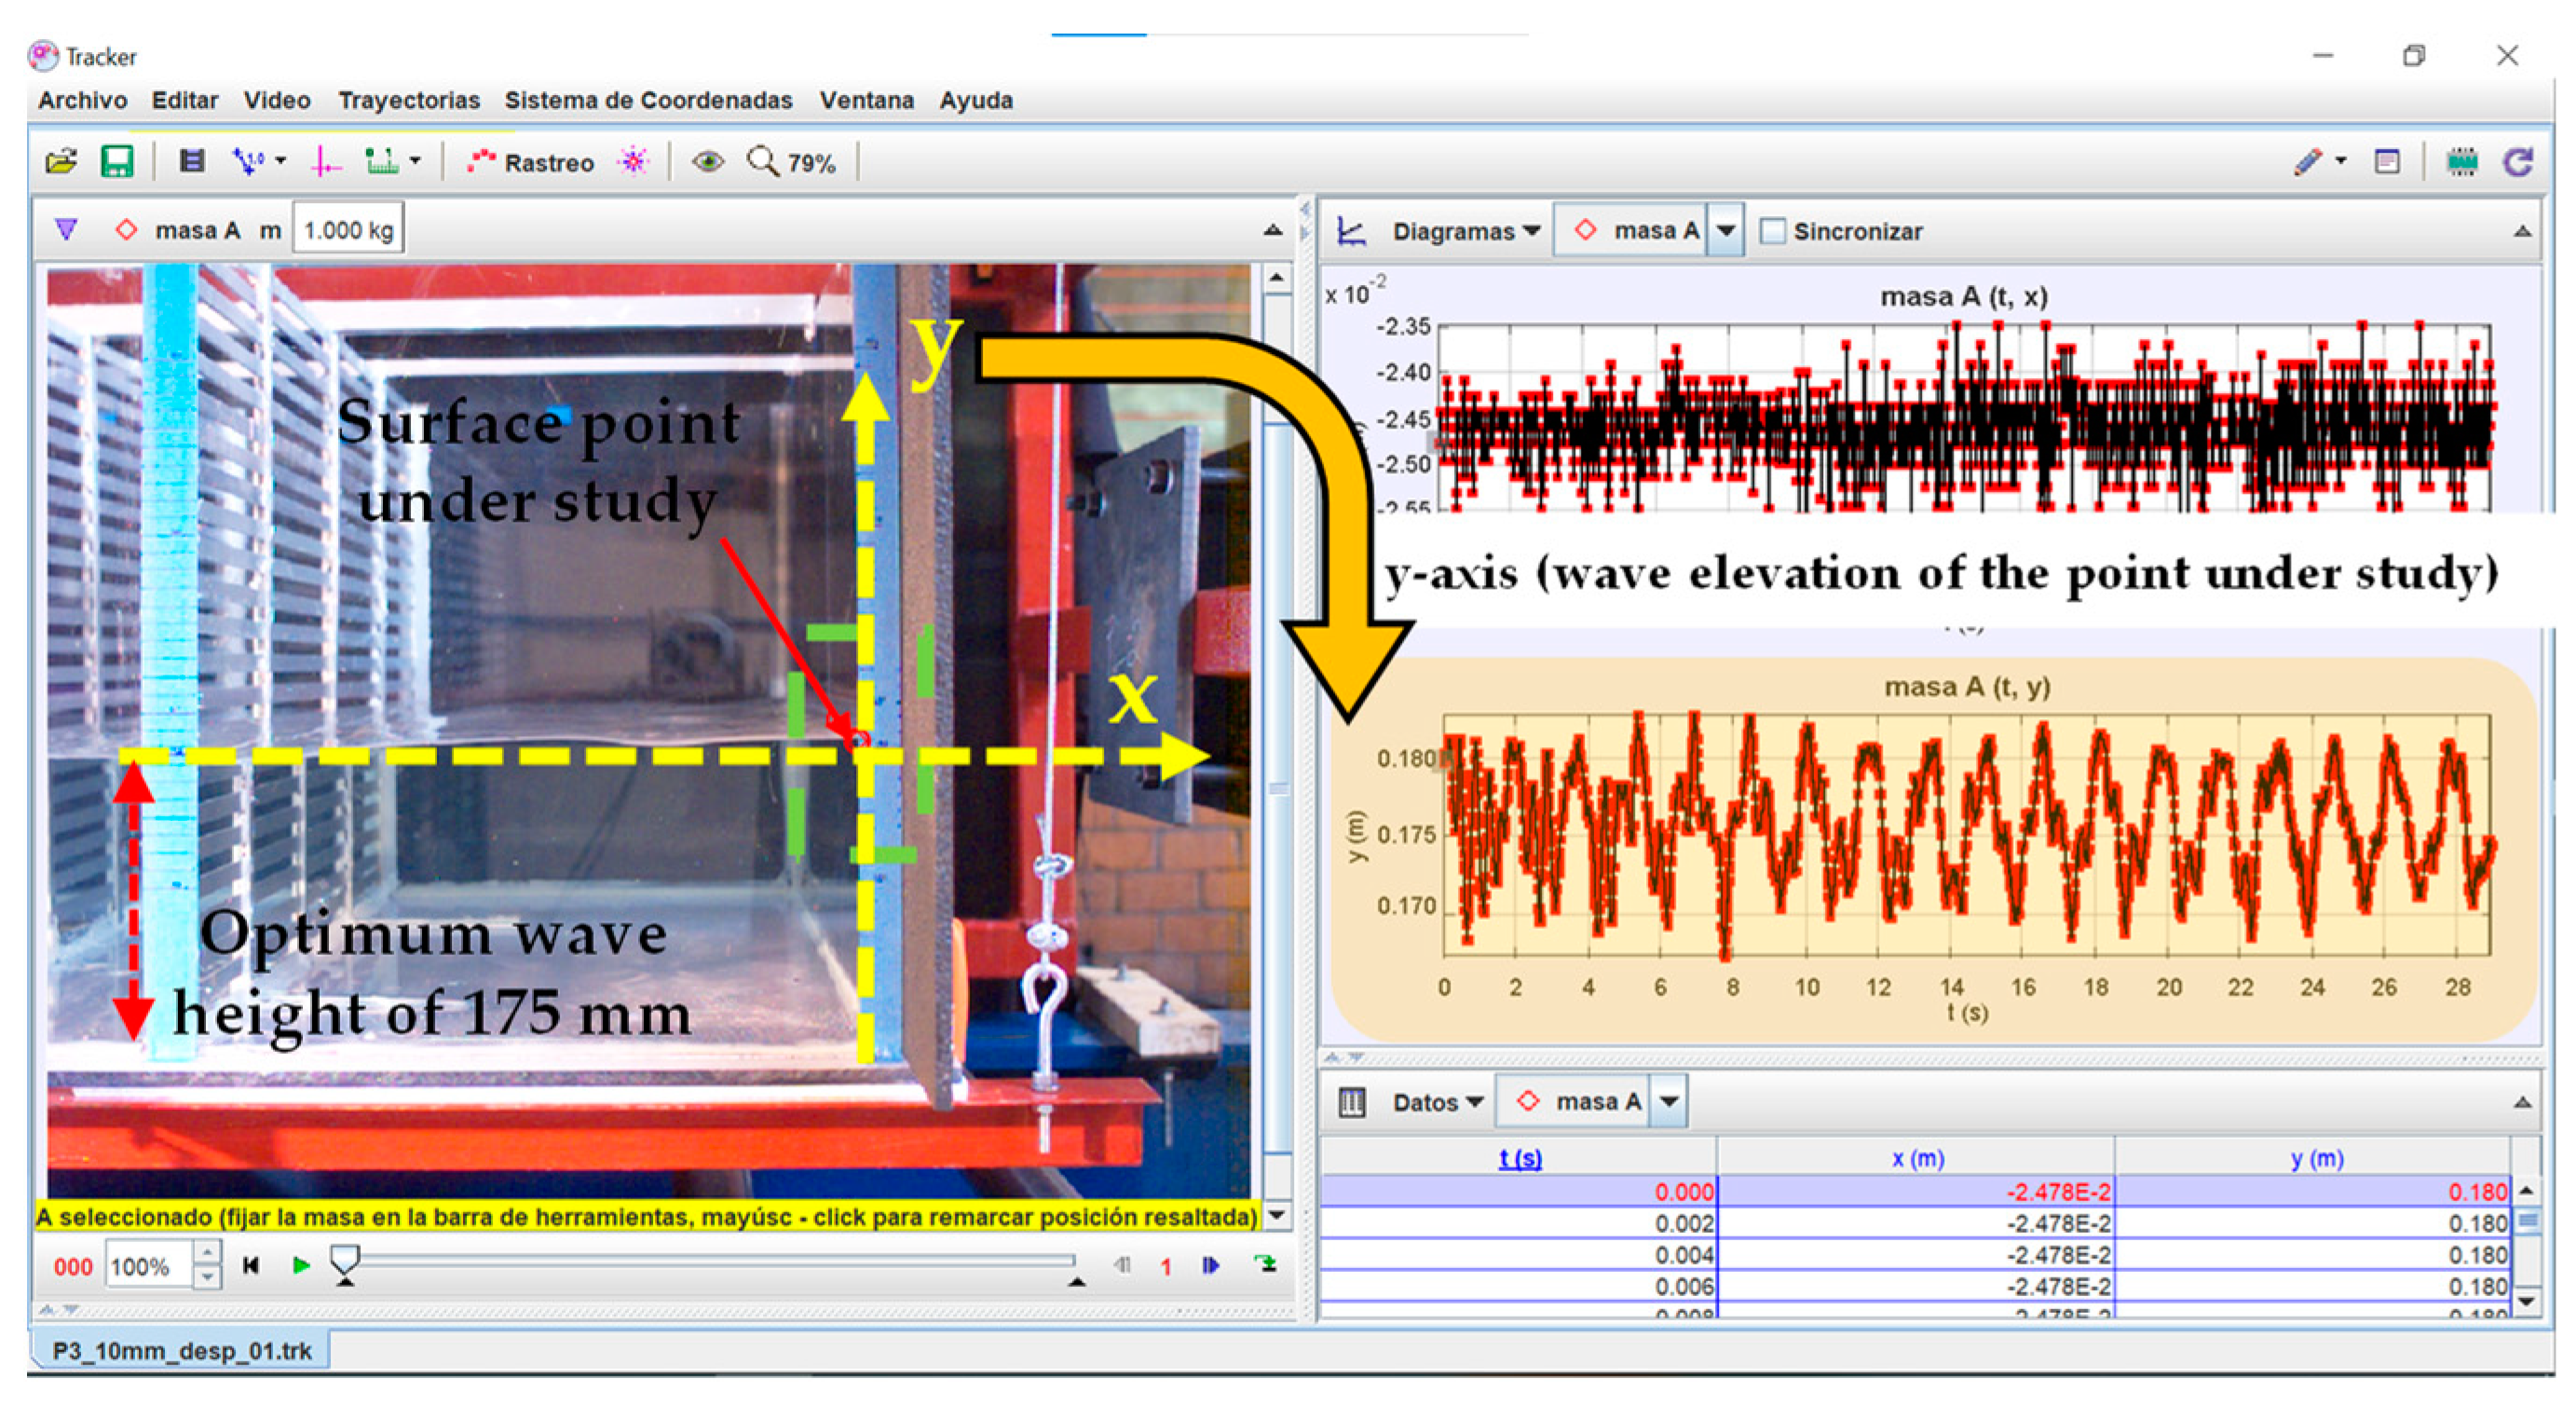Click the autotracker starburst icon
The image size is (2576, 1406).
[x=633, y=161]
